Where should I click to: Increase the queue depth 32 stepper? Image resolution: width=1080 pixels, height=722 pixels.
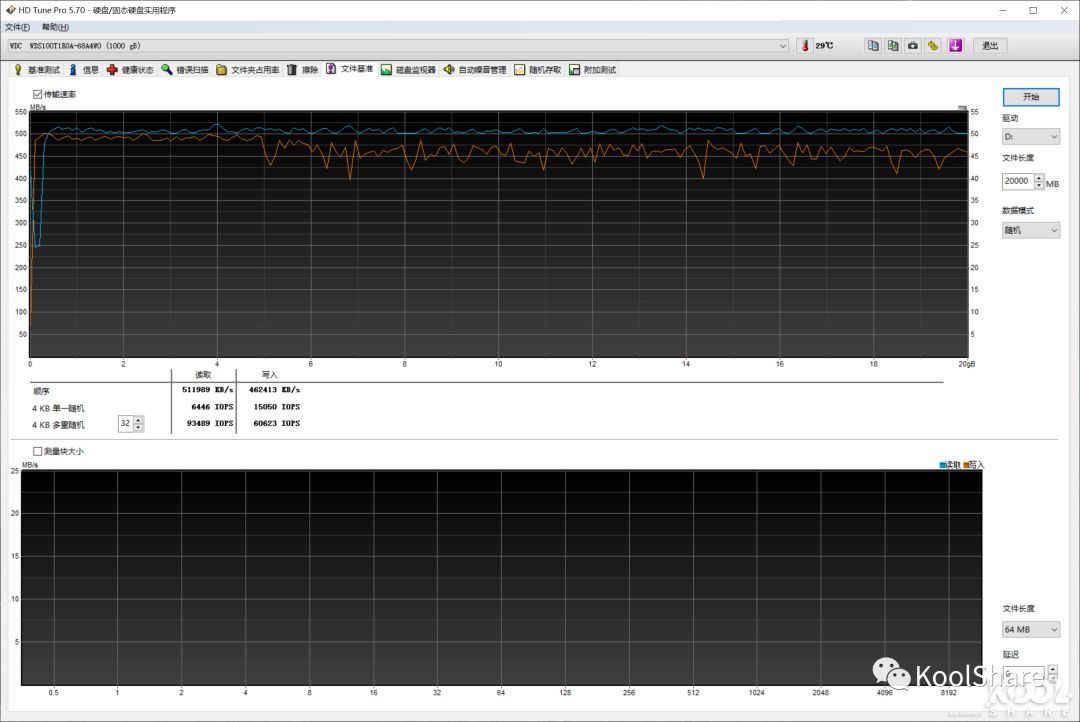point(138,420)
